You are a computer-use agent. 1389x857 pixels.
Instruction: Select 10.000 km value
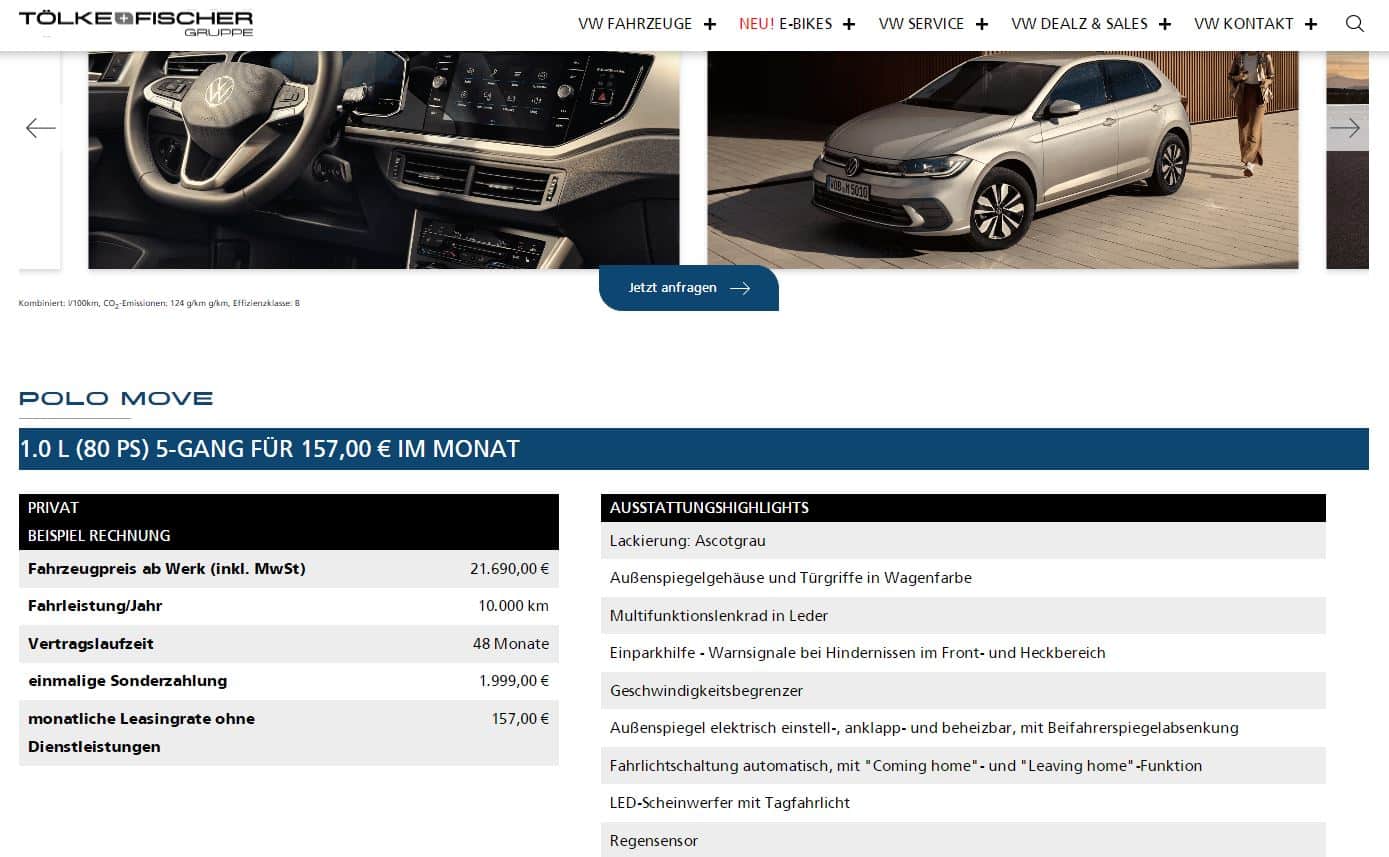point(514,606)
